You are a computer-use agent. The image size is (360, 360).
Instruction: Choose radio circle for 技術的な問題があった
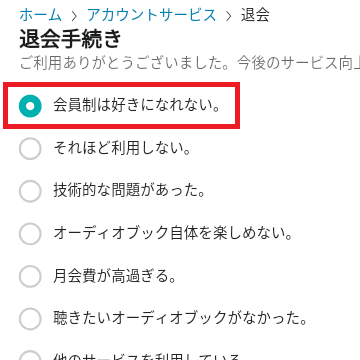tap(30, 191)
